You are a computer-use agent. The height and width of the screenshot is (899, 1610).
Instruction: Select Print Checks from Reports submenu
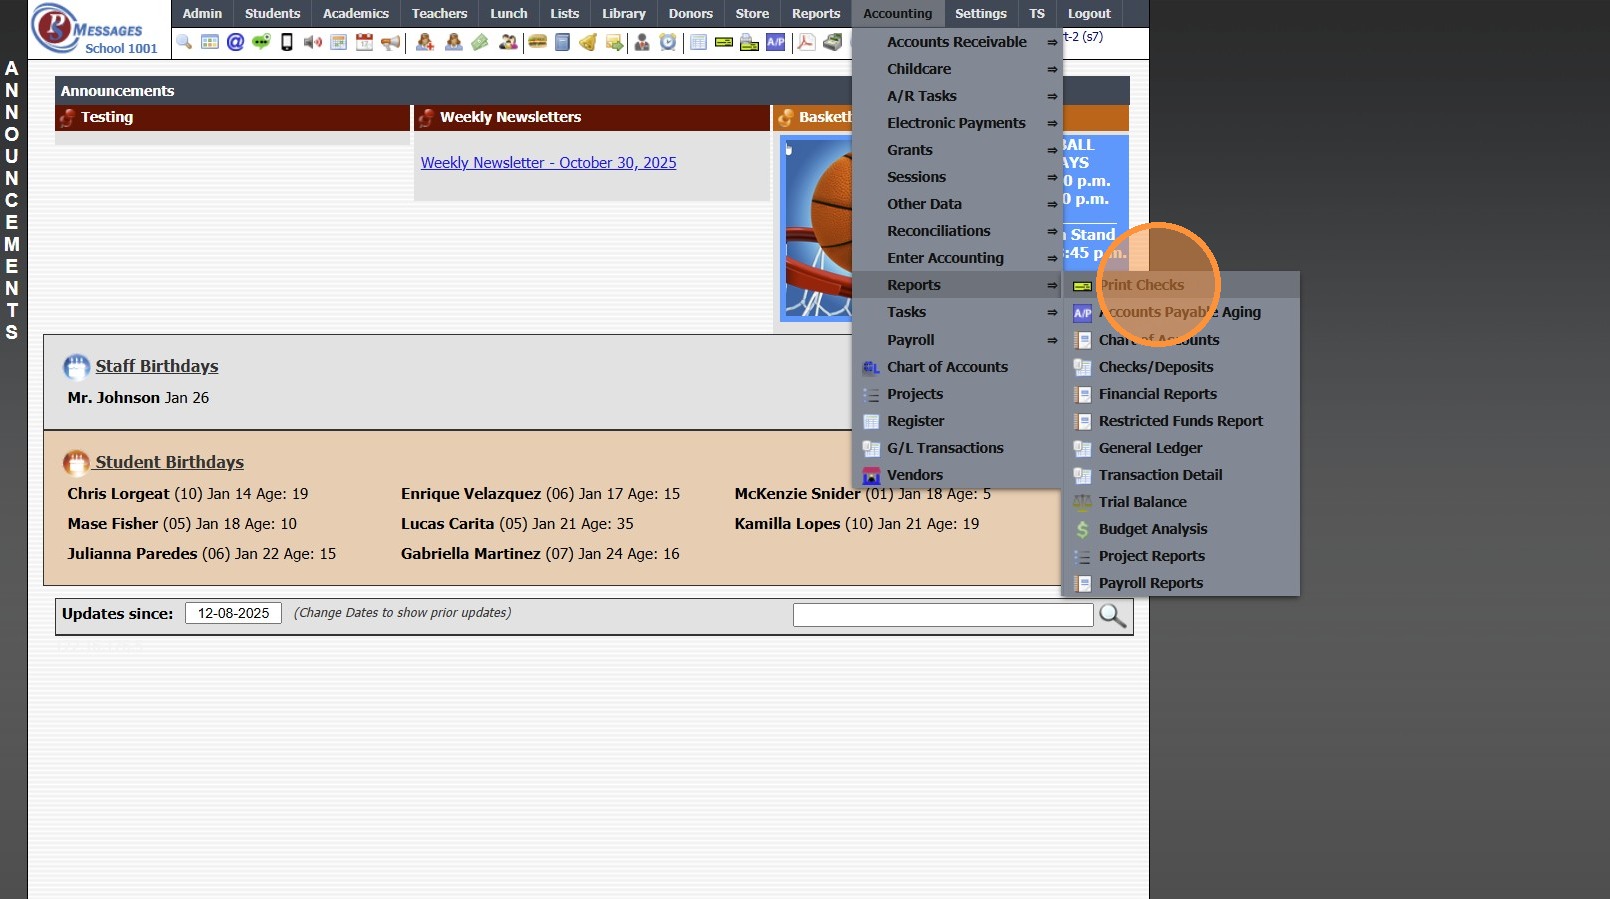(x=1180, y=285)
